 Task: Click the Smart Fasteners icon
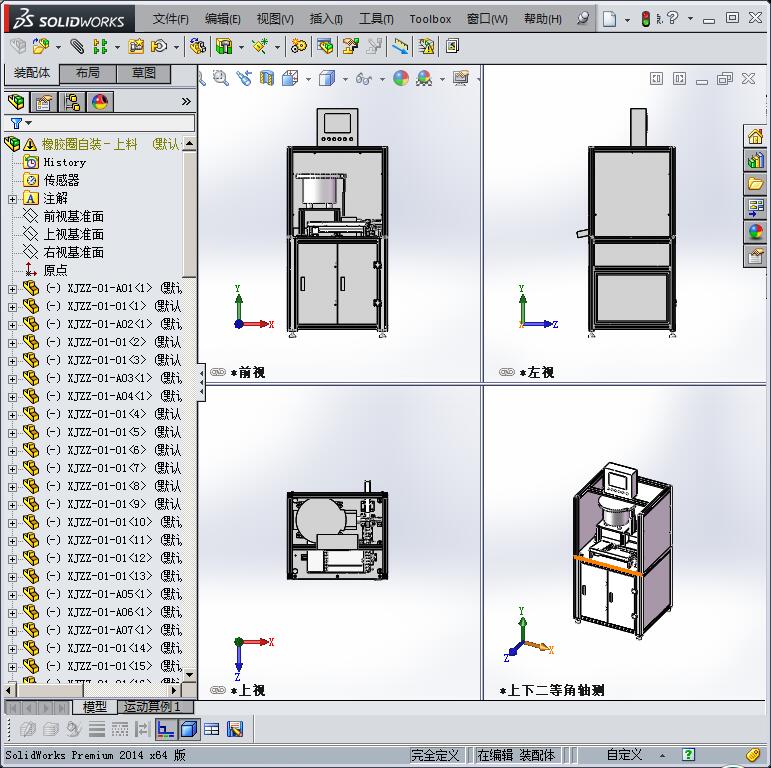tap(136, 47)
